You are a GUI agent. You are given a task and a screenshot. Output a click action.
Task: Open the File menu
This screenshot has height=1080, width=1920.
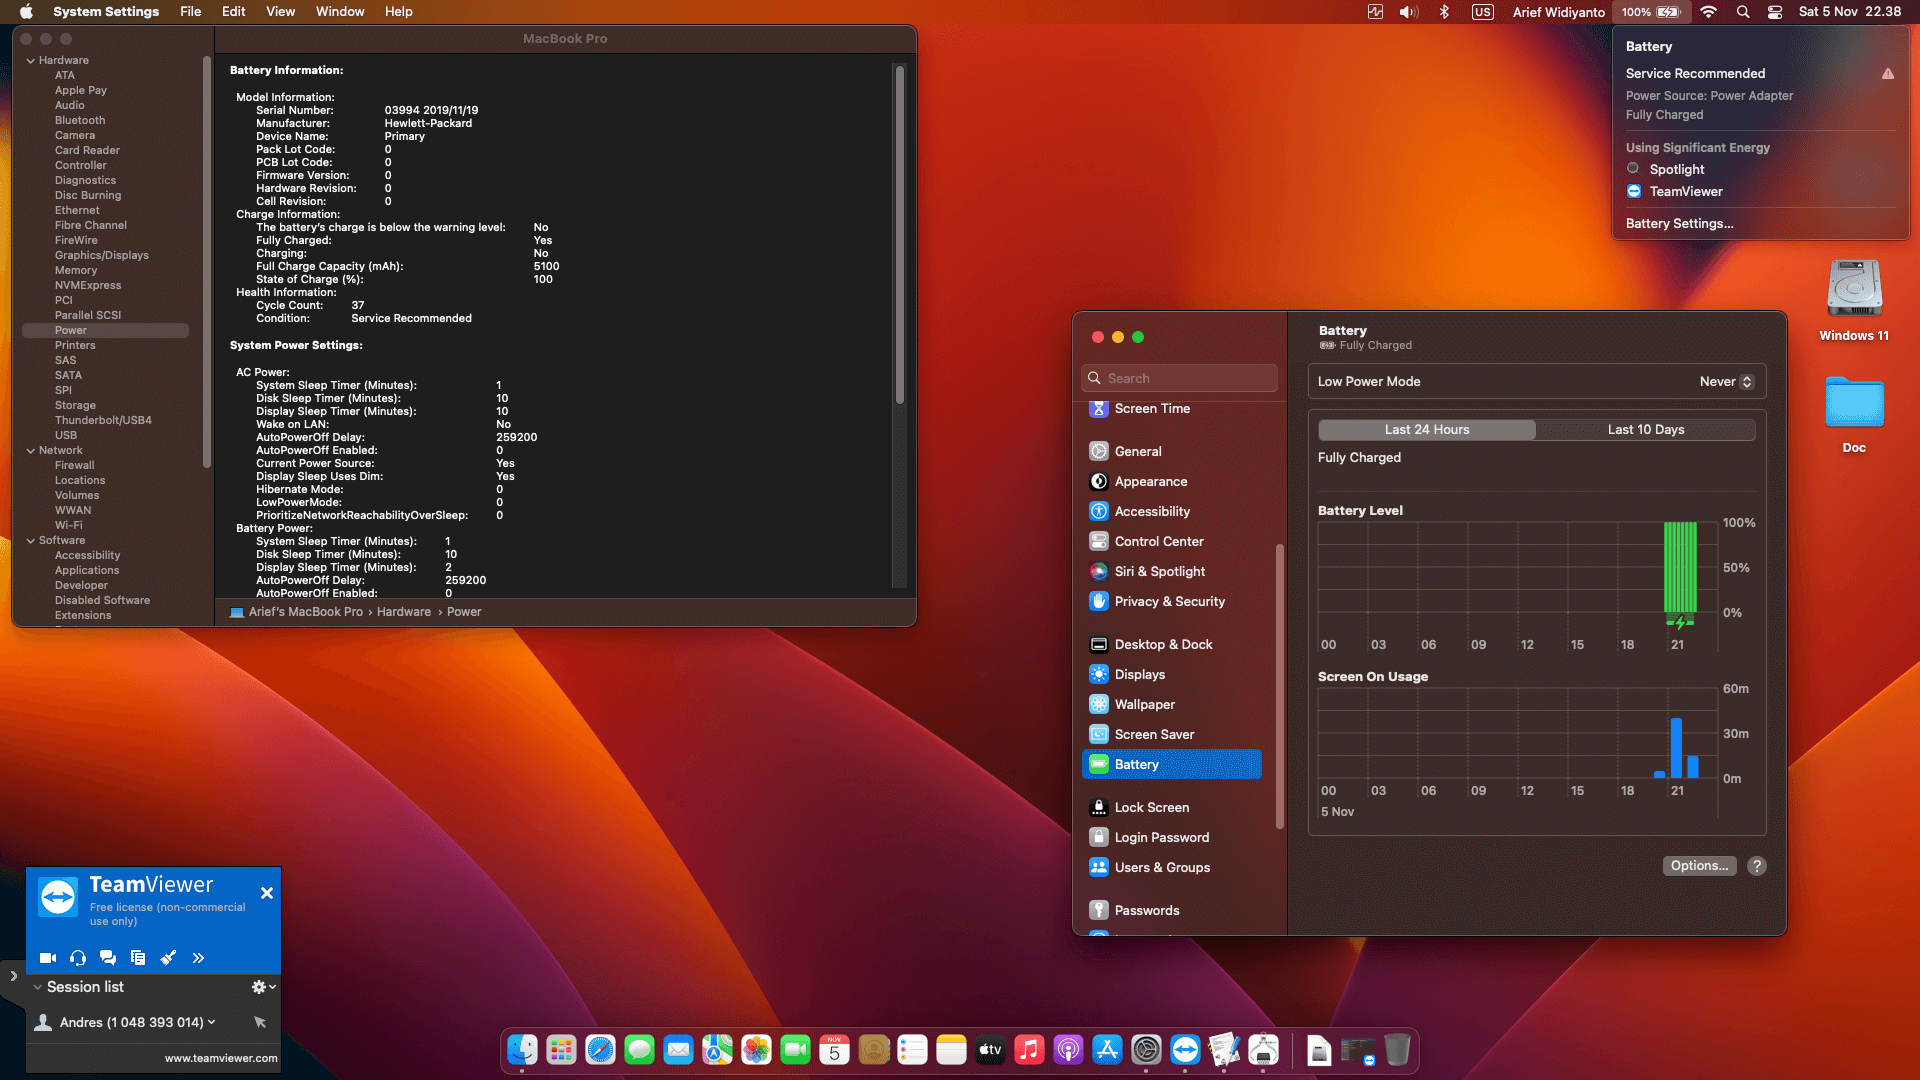pos(190,12)
